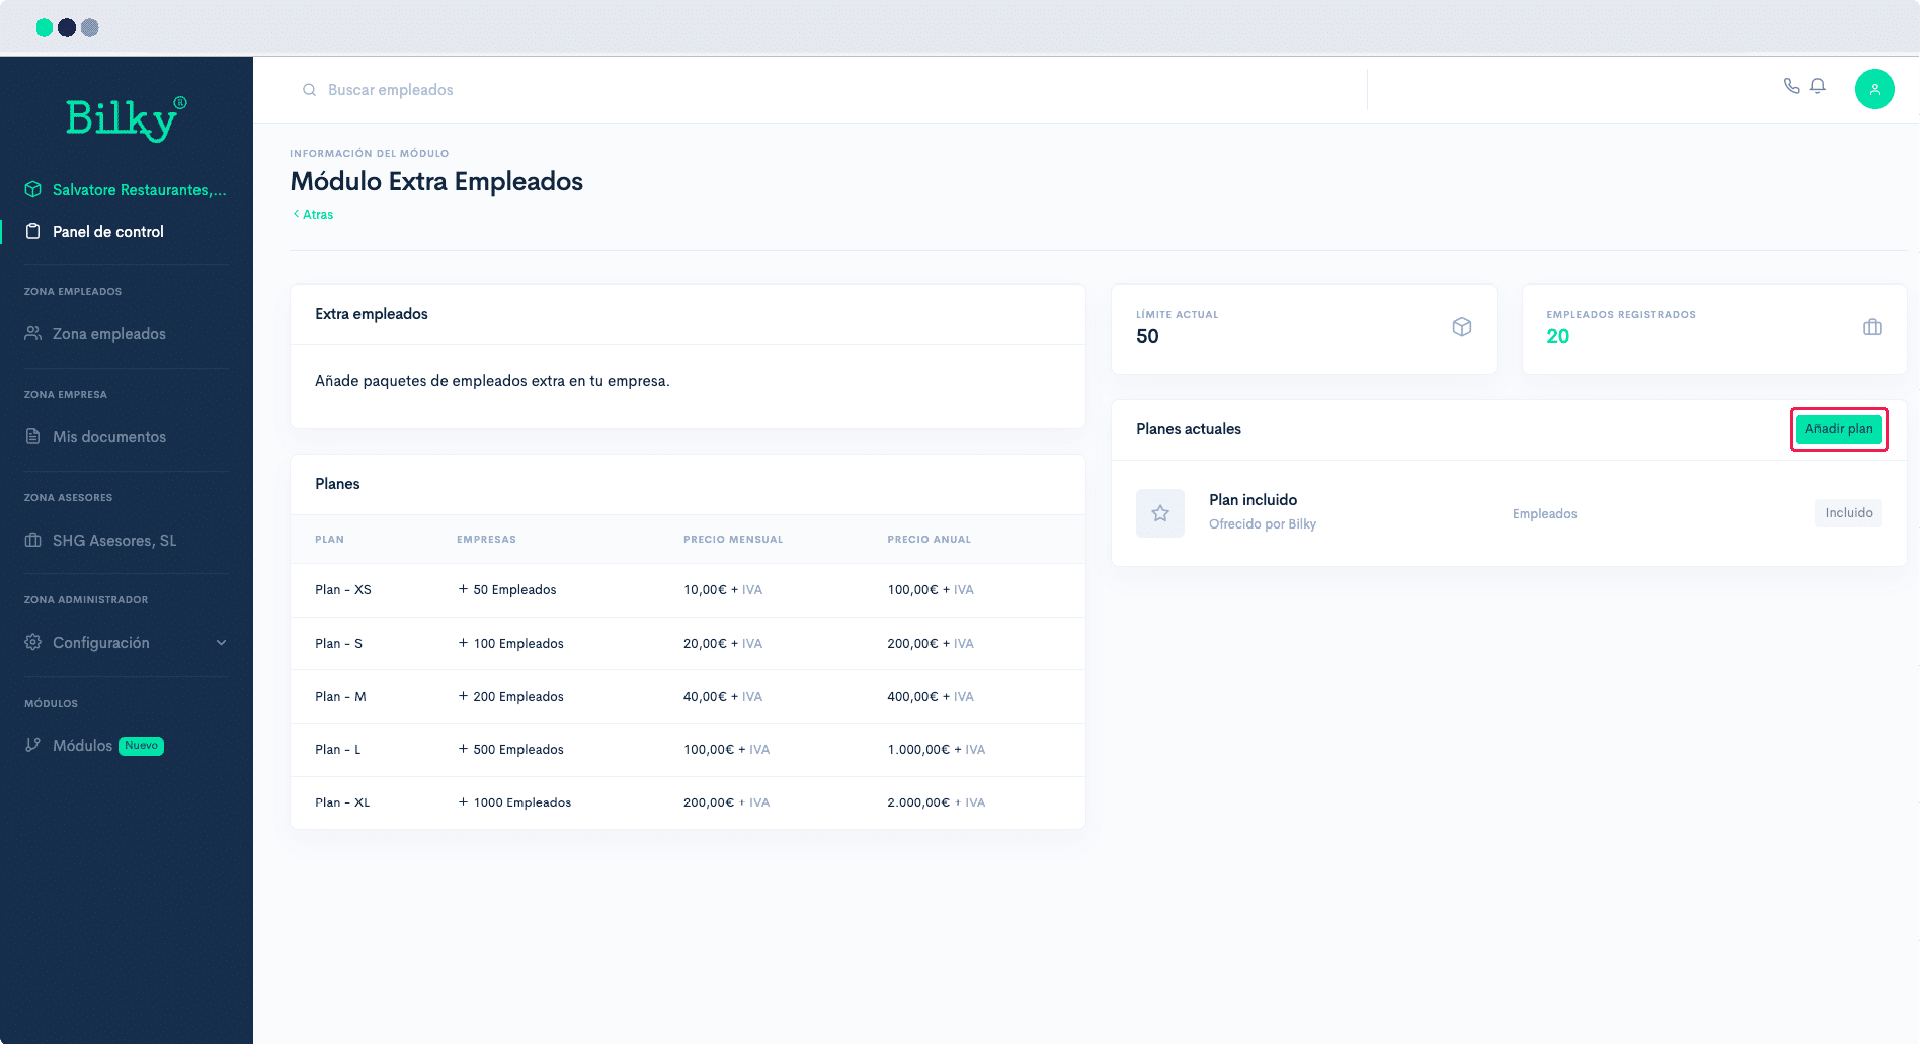The image size is (1920, 1044).
Task: Go back using the Atras link
Action: 314,214
